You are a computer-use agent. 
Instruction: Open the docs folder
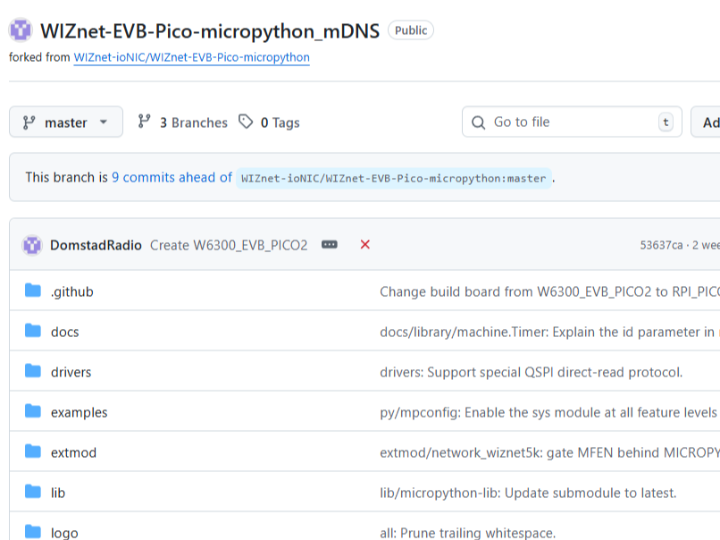click(65, 332)
